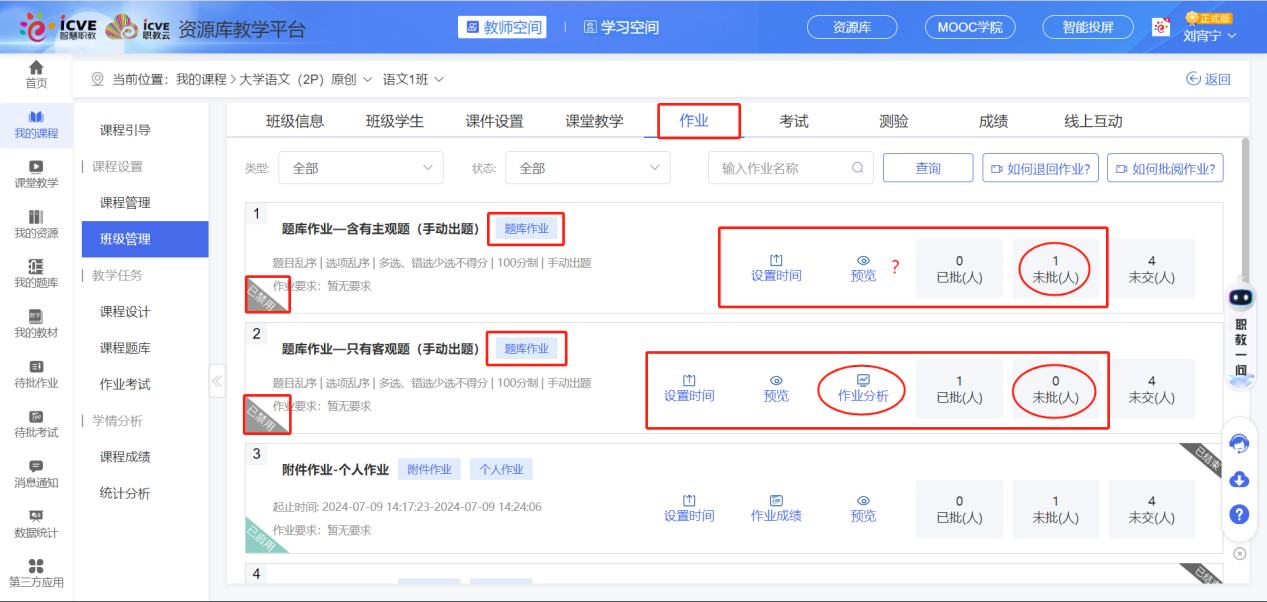The width and height of the screenshot is (1267, 602).
Task: Collapse the left course menu panel
Action: (217, 381)
